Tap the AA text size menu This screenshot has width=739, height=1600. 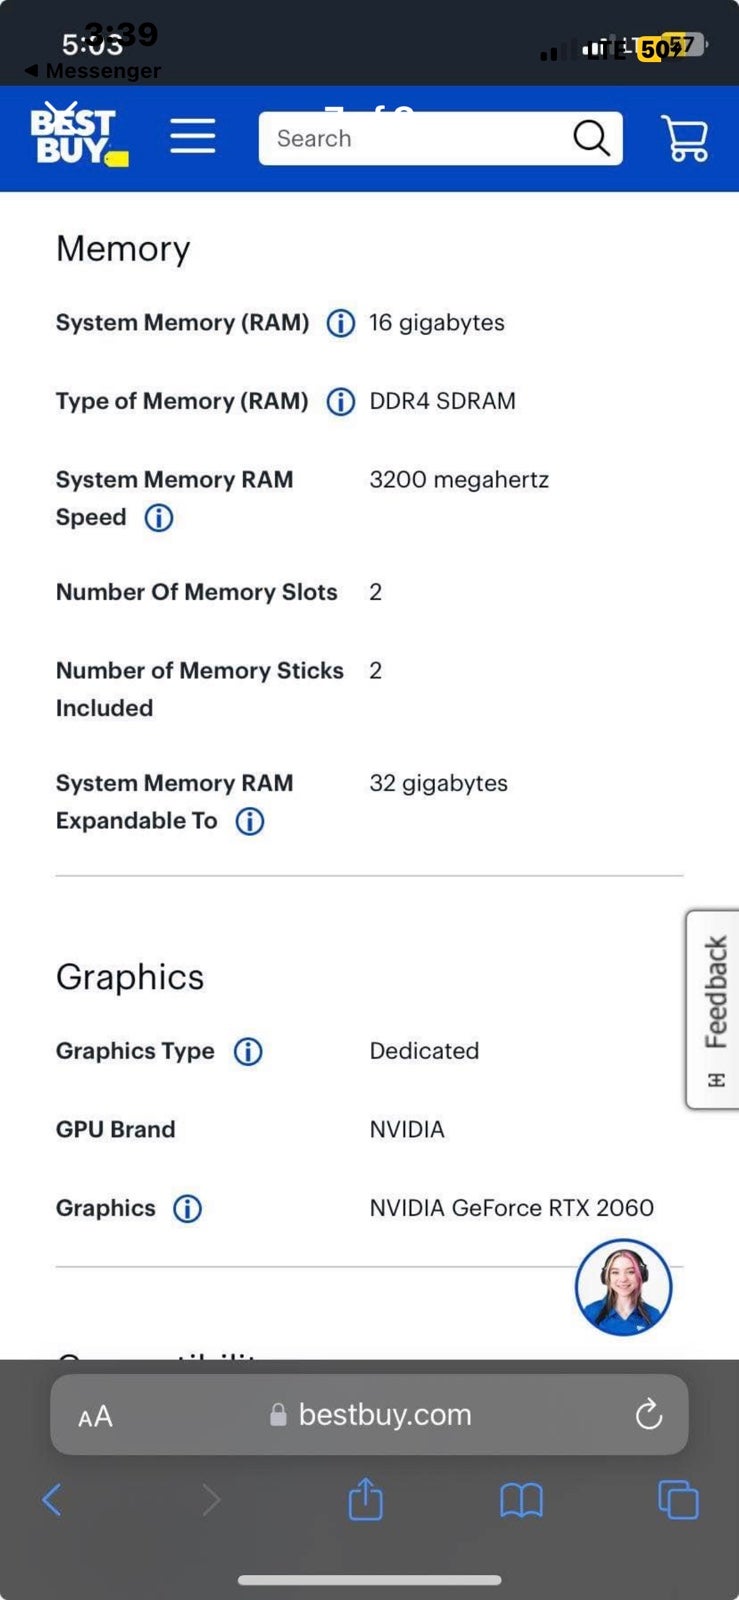point(95,1417)
